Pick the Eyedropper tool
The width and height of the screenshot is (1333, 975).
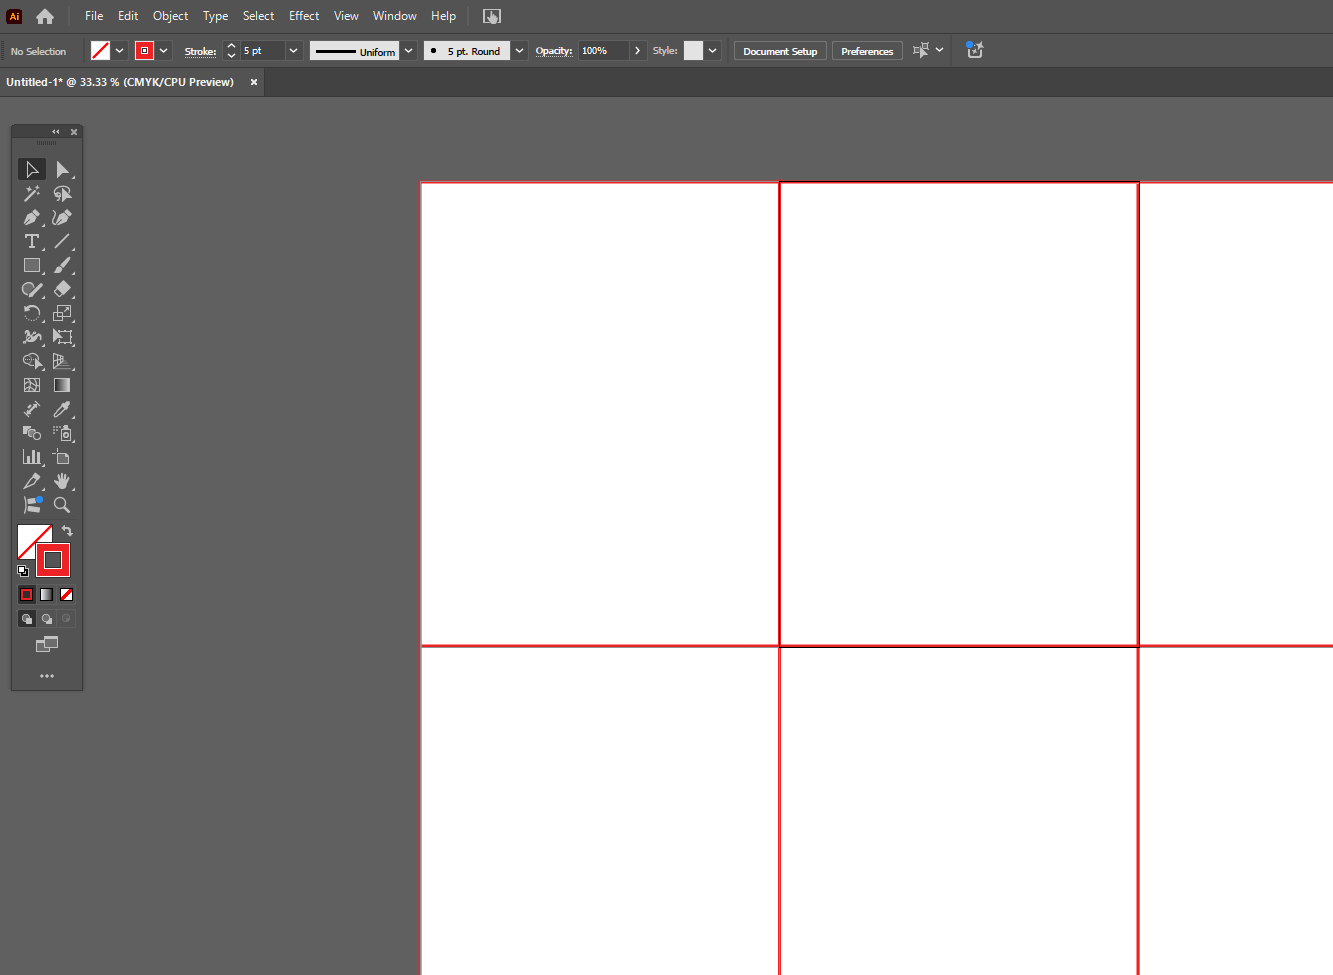click(62, 409)
